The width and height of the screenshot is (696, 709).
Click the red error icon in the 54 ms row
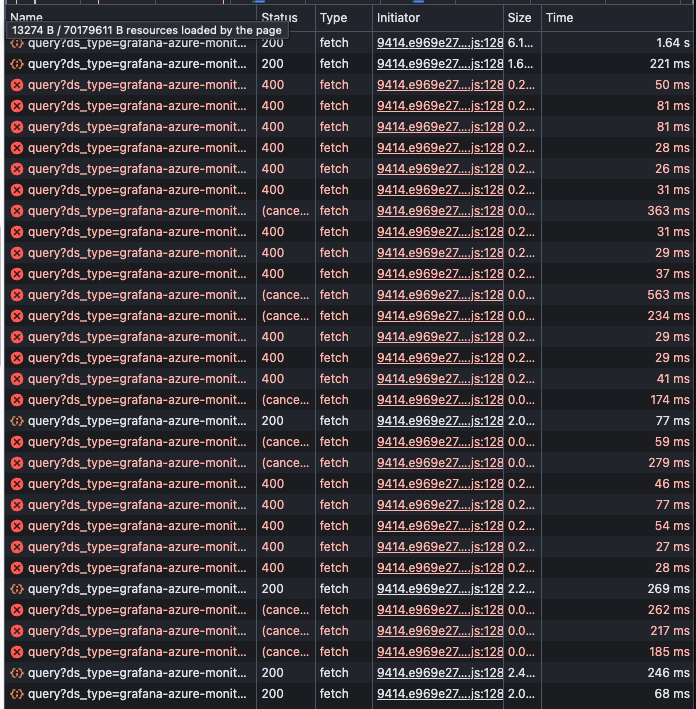point(17,526)
